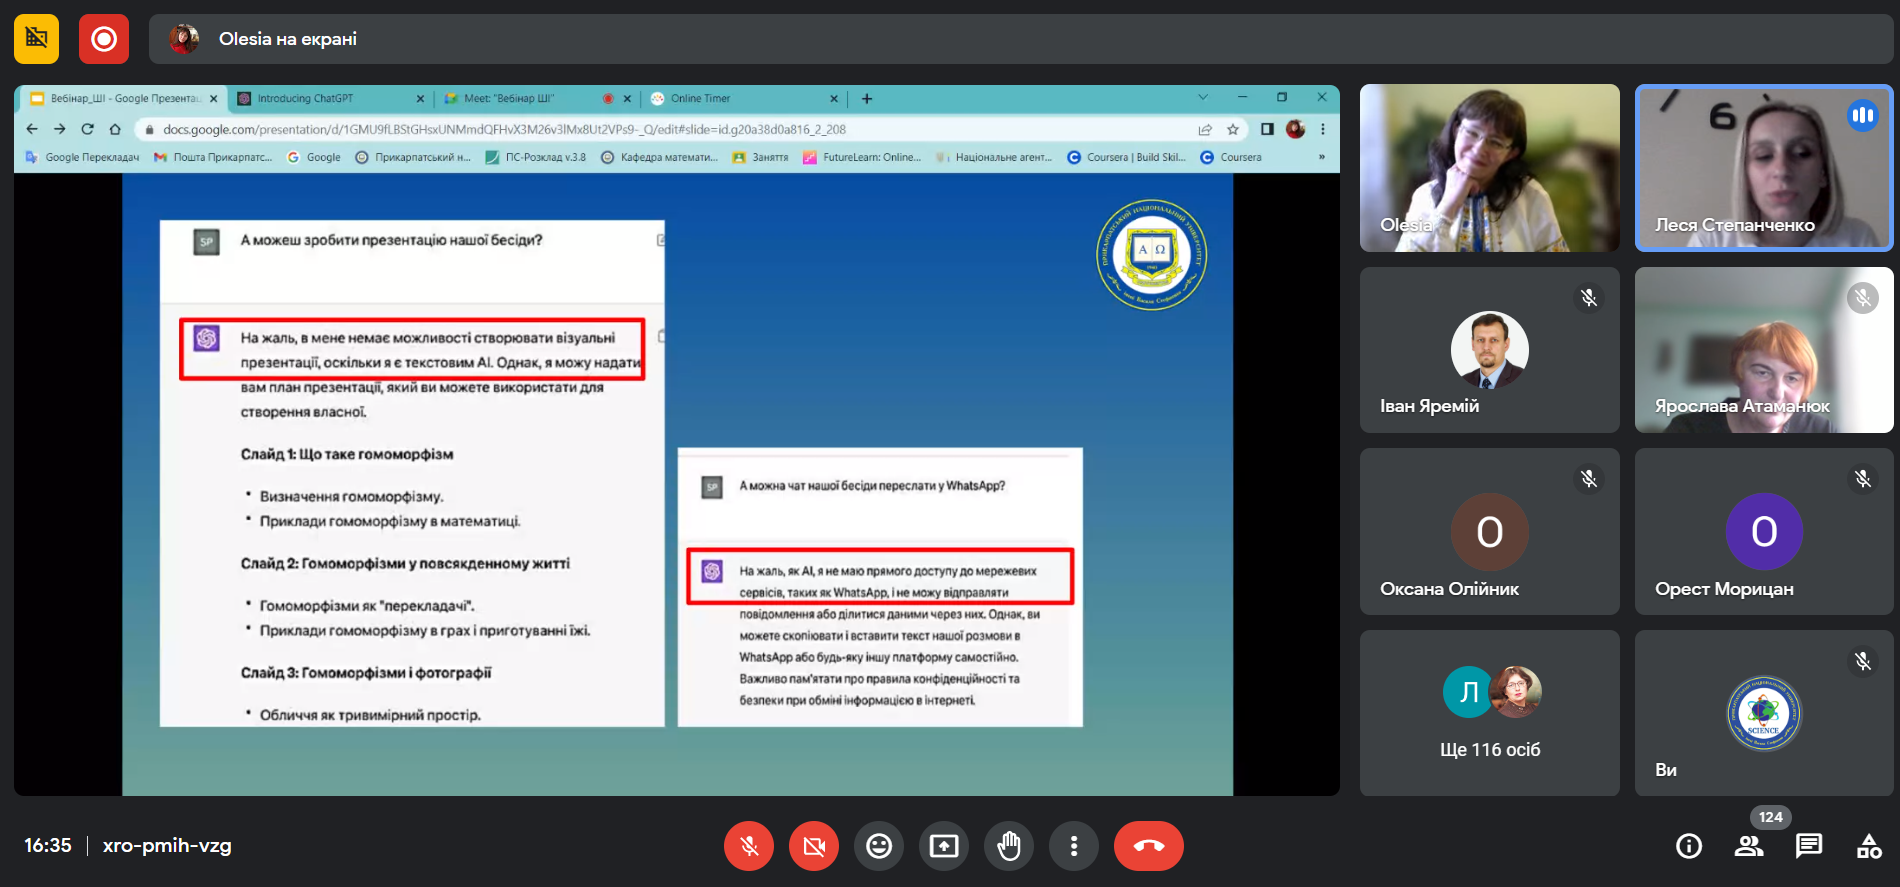Click the yellow captions-off icon at top left
This screenshot has width=1900, height=887.
(37, 39)
